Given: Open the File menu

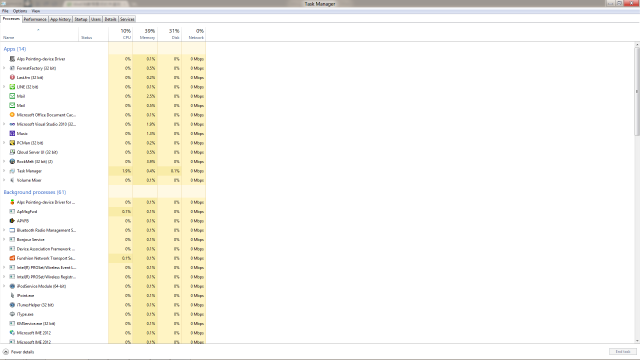Looking at the screenshot, I should (5, 11).
